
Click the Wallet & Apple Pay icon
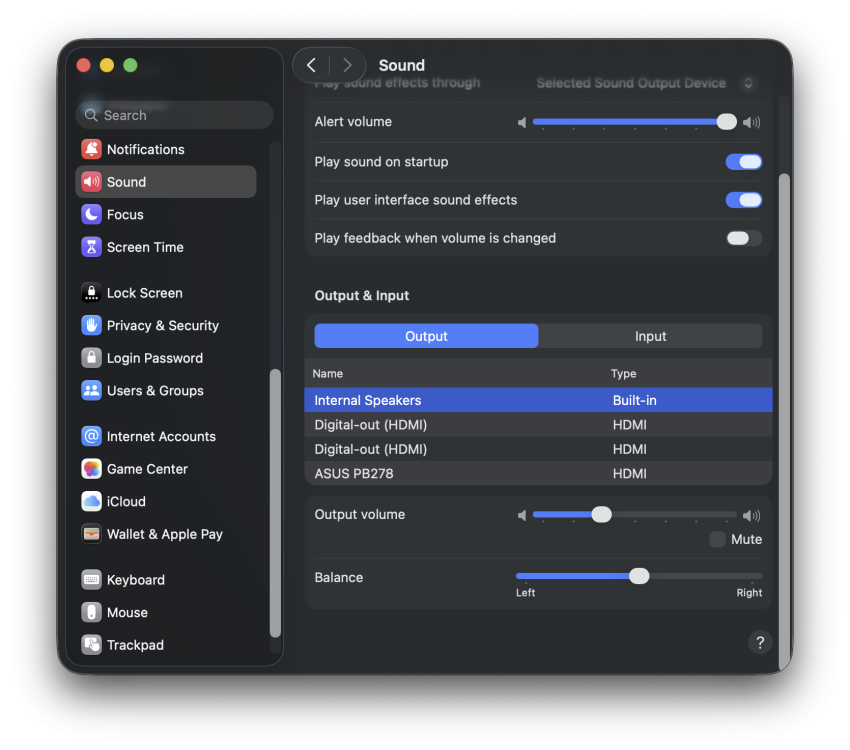pyautogui.click(x=91, y=534)
